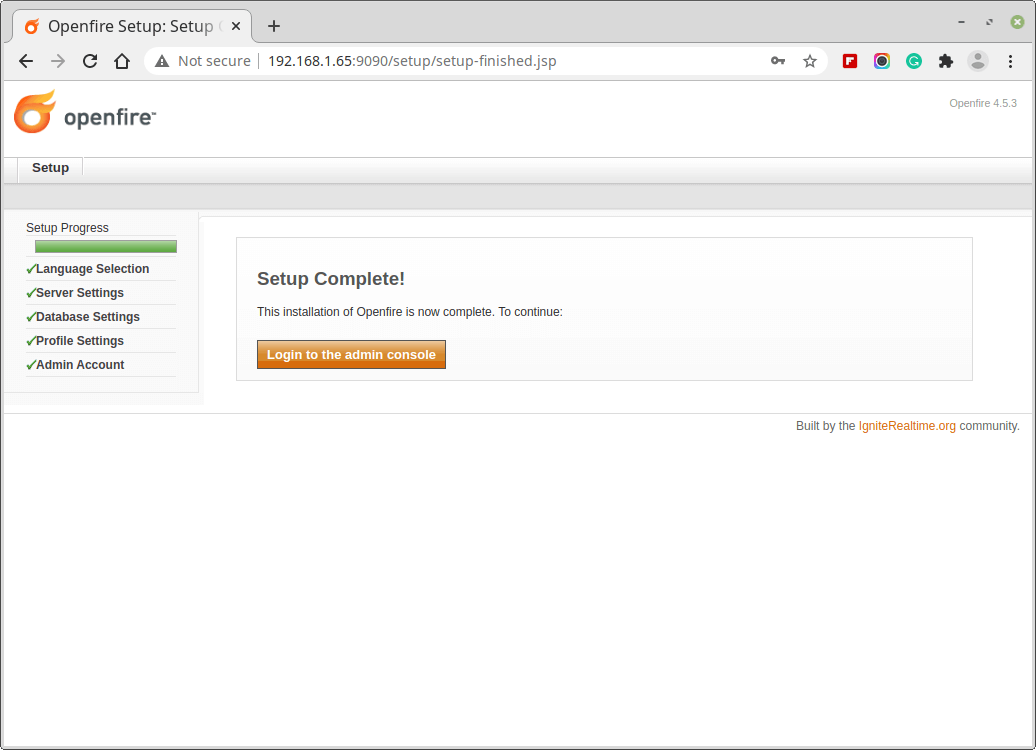Bookmark this page with the star
Viewport: 1036px width, 750px height.
pyautogui.click(x=809, y=61)
